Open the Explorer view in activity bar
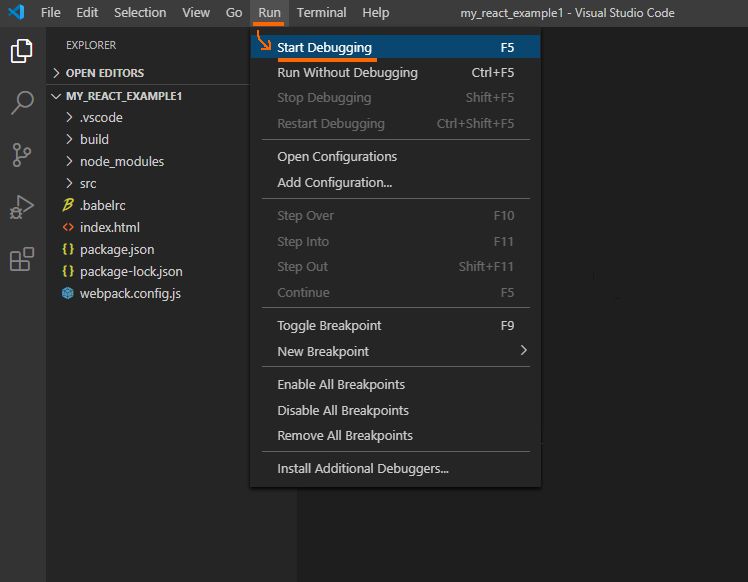The height and width of the screenshot is (582, 748). tap(22, 50)
